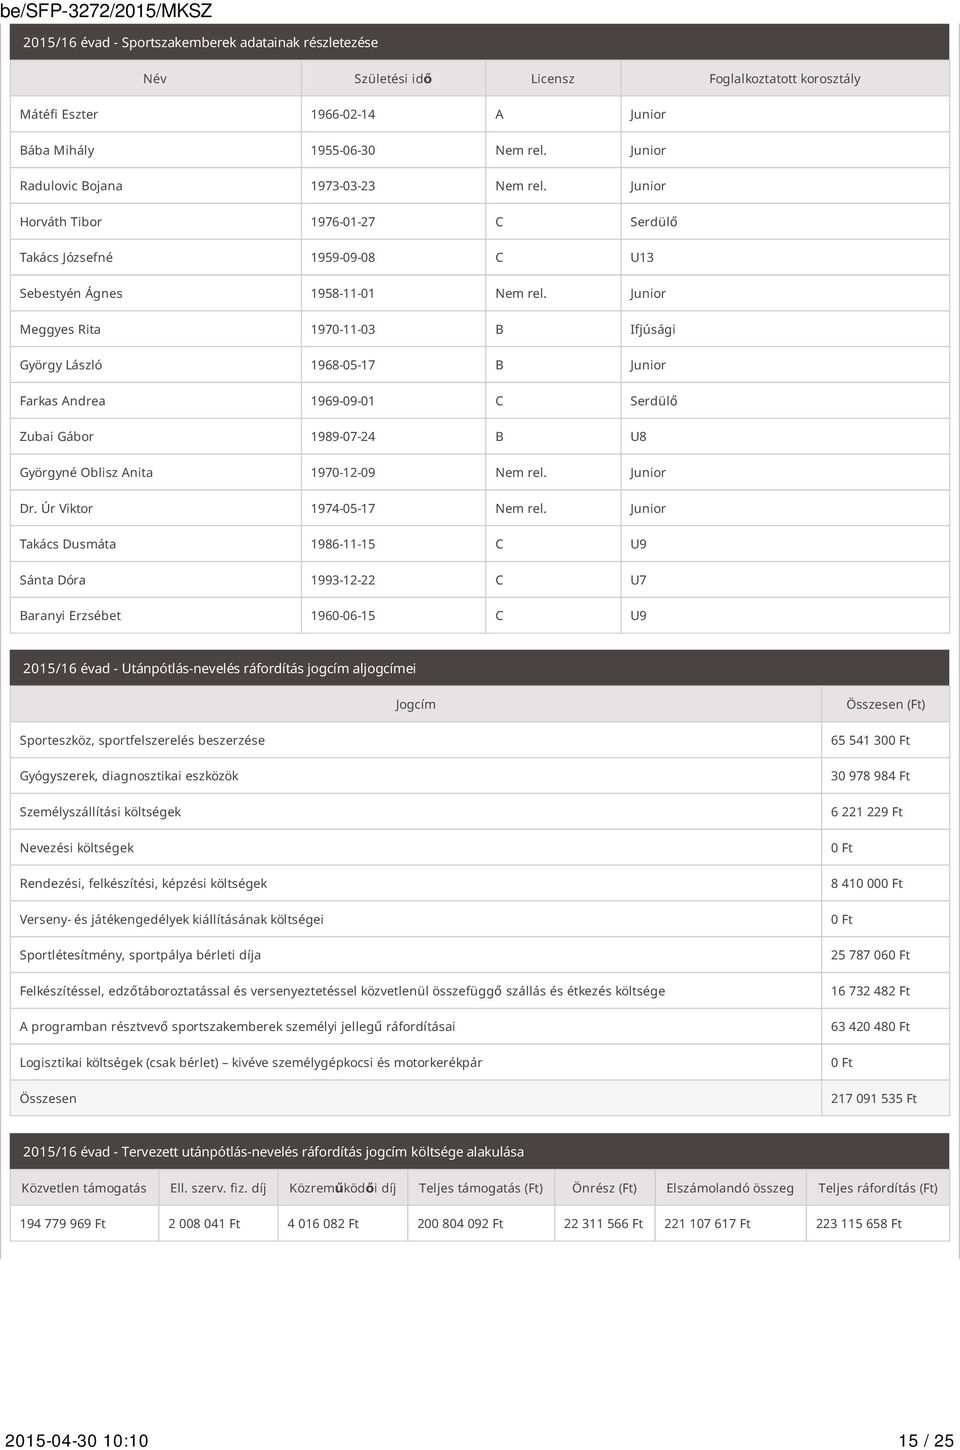Screen dimensions: 960x1450
Task: Click the Dr. Úr Viktor name cell
Action: tap(56, 508)
